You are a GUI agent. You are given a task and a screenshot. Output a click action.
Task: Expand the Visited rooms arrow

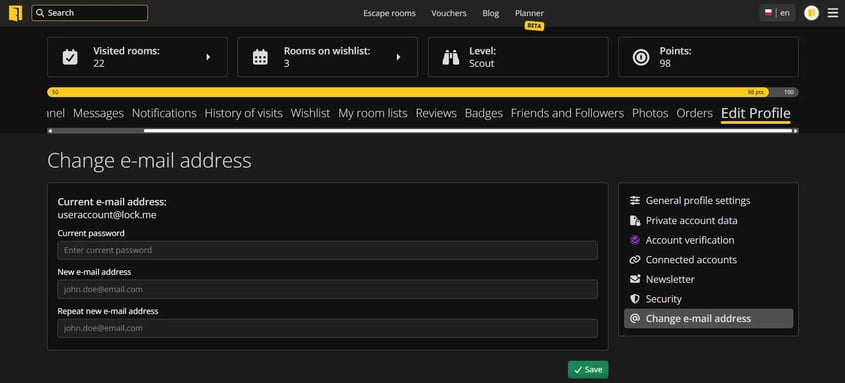pos(209,57)
